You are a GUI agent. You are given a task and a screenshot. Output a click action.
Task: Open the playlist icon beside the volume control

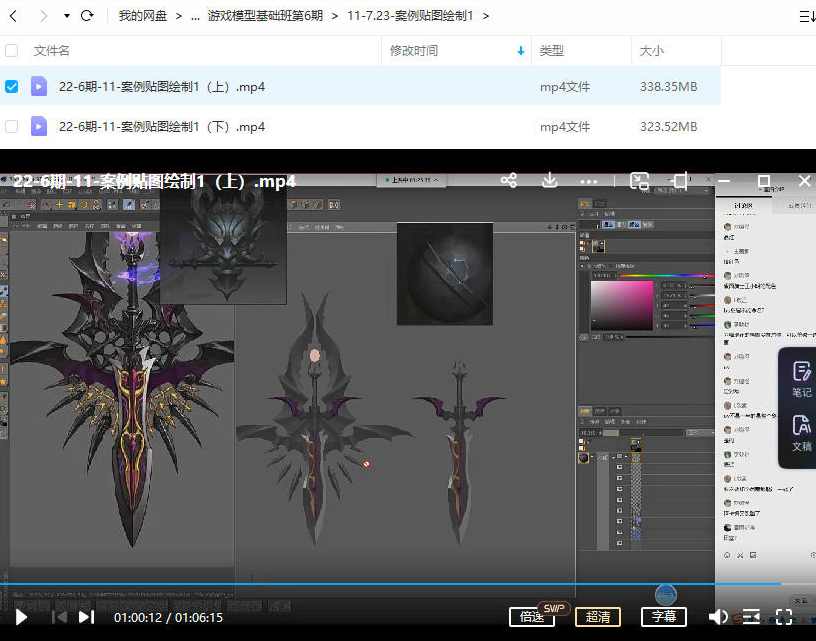point(751,618)
